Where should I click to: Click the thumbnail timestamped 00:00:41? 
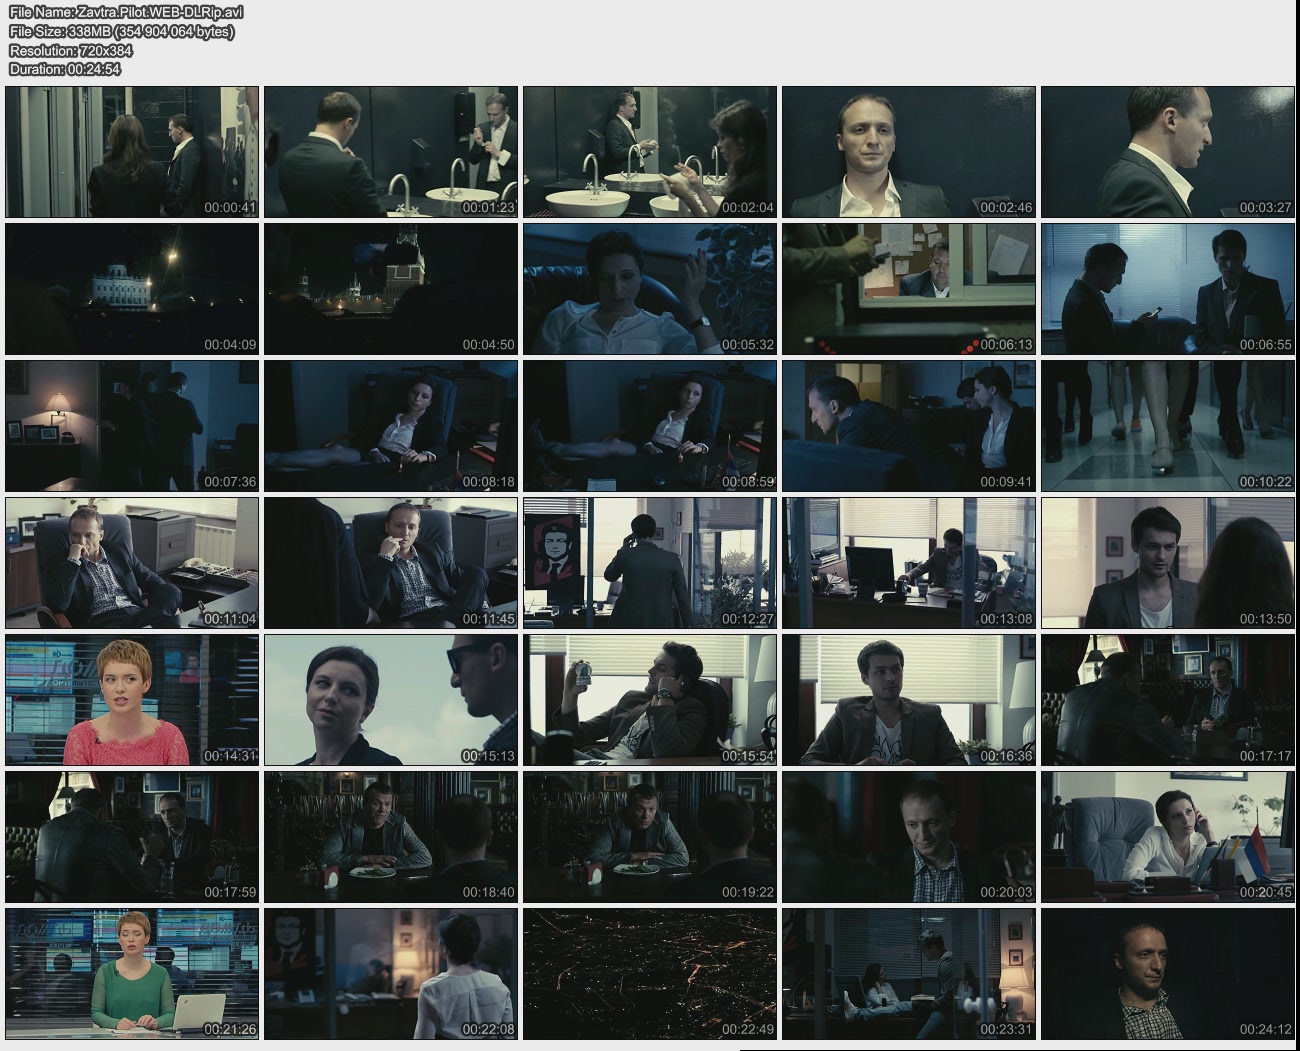(x=132, y=152)
